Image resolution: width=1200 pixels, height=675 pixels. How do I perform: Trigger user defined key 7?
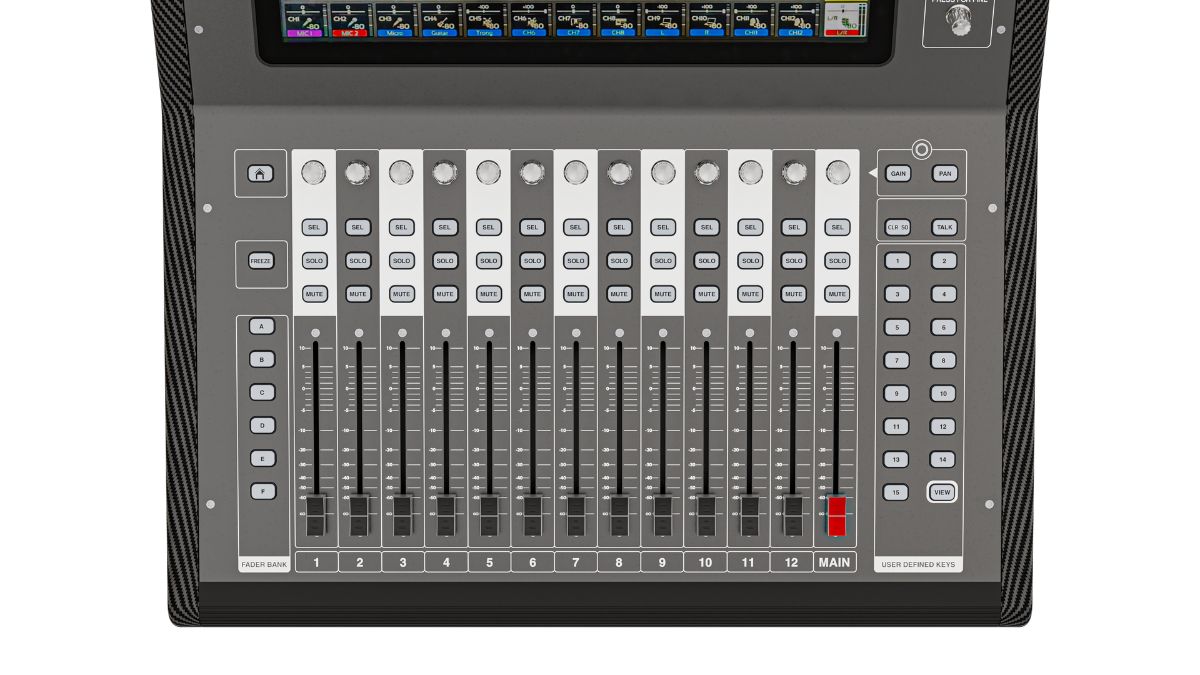coord(897,360)
